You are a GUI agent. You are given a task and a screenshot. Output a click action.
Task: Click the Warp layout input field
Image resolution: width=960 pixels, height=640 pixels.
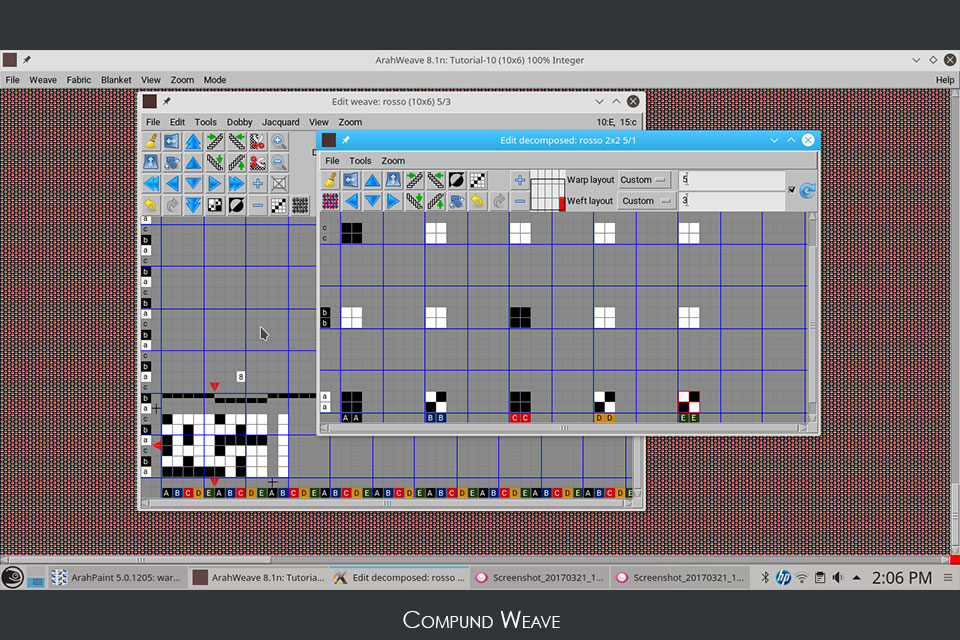732,180
